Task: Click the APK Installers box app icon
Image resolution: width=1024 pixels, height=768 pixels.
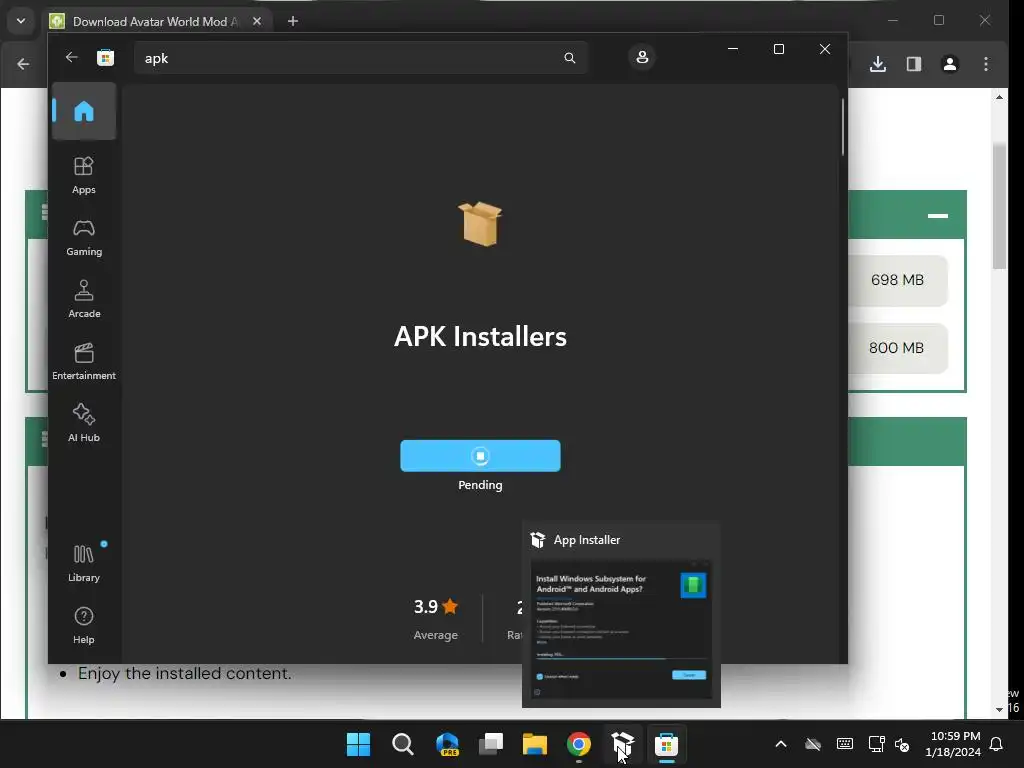Action: (480, 224)
